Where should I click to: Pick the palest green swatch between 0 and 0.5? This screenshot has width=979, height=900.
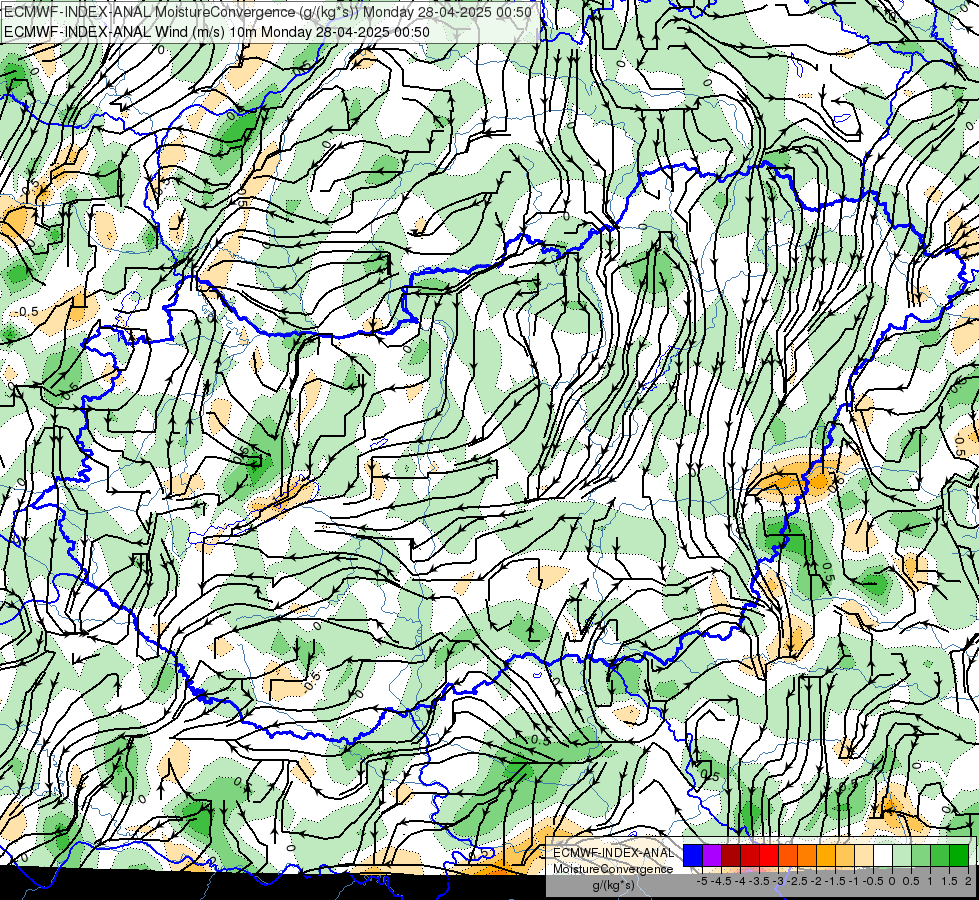pos(902,855)
